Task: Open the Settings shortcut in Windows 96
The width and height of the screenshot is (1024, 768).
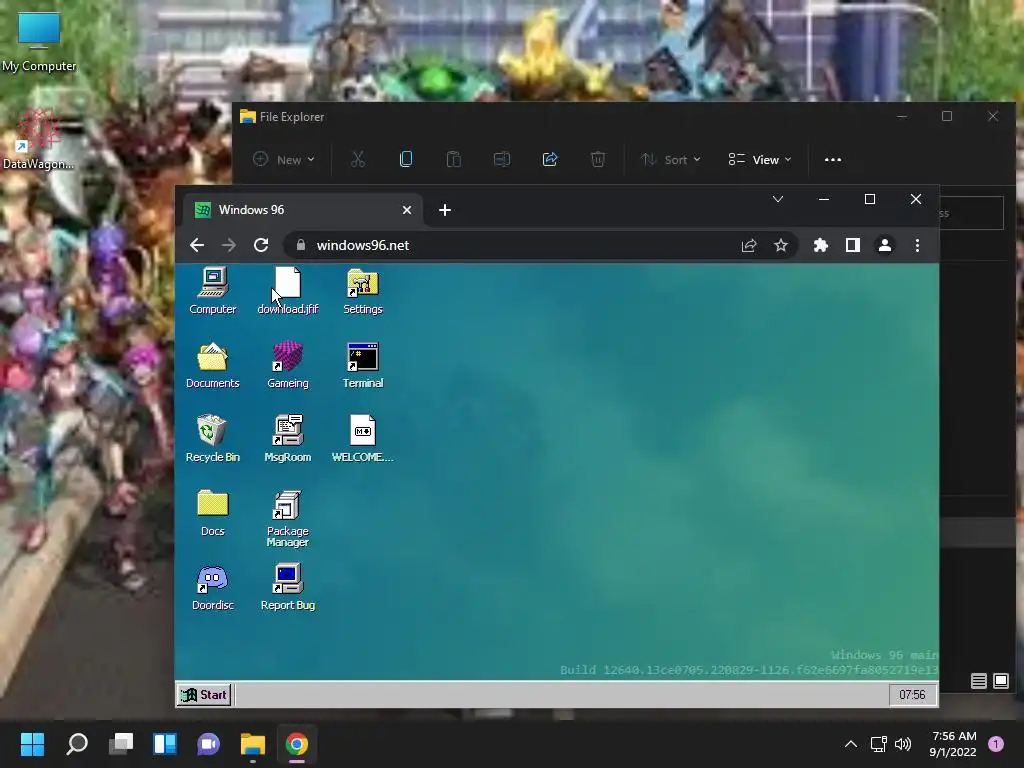Action: (362, 290)
